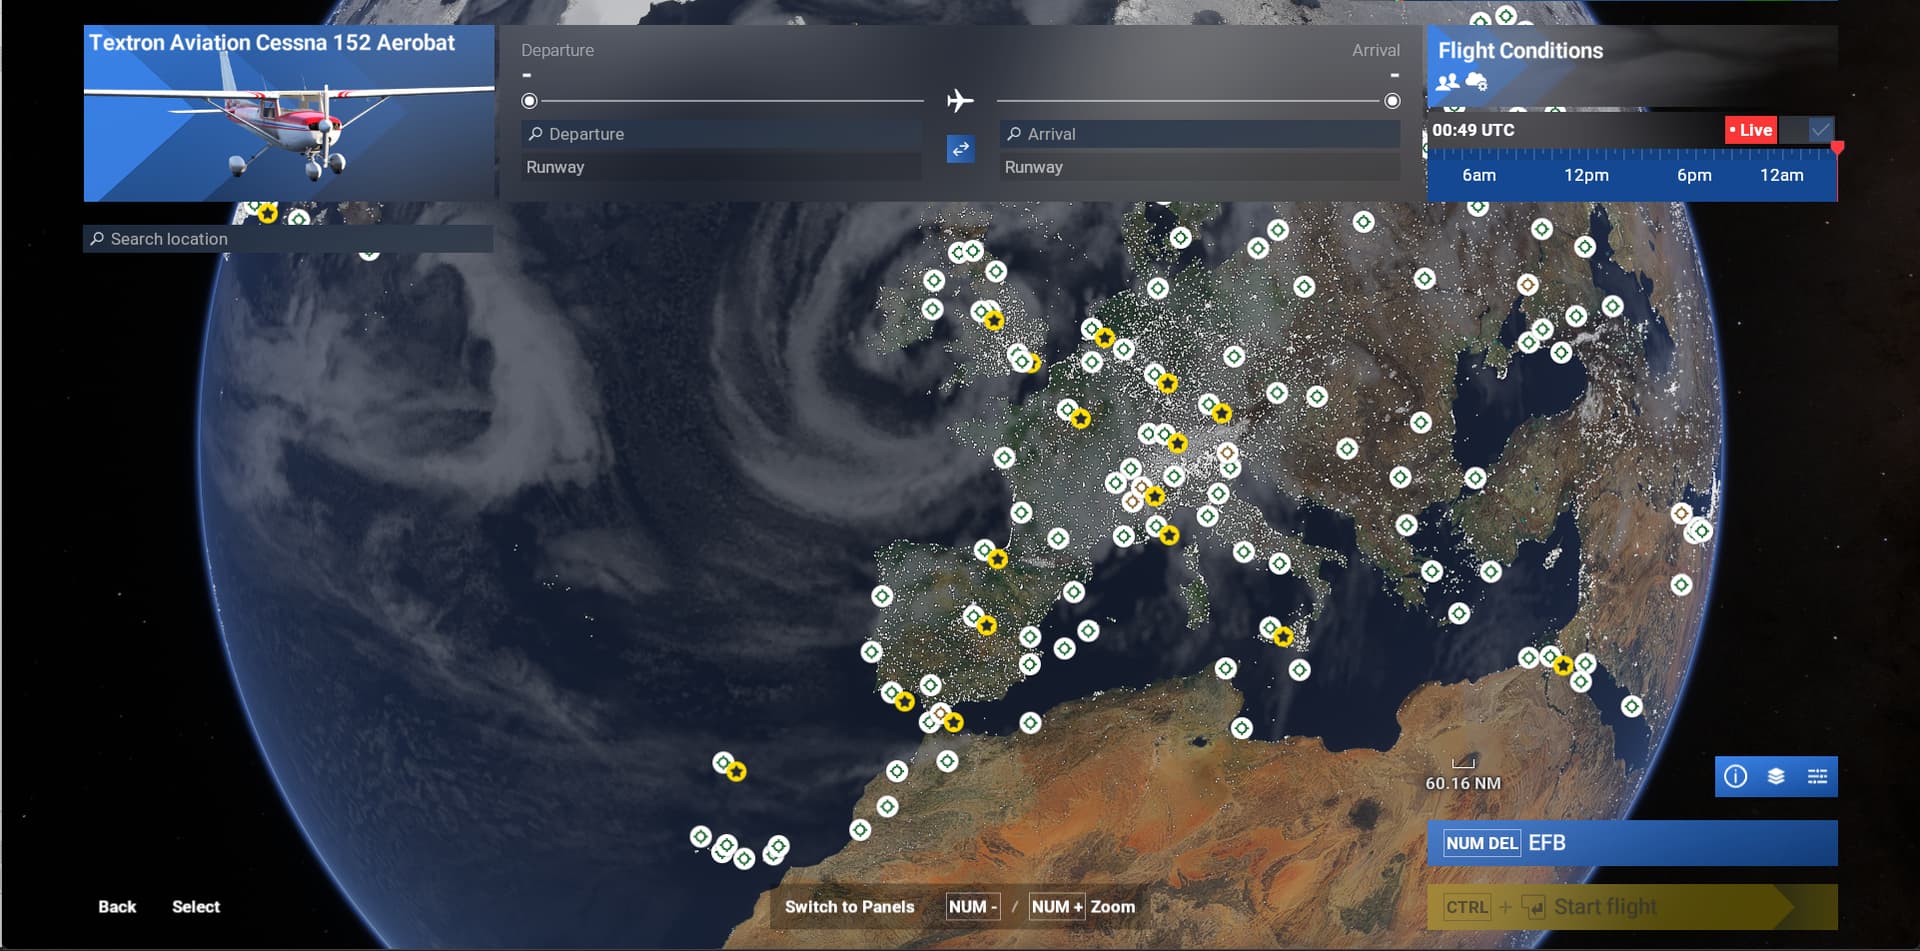Select the star airport marker near Paris
1920x951 pixels.
[1080, 419]
